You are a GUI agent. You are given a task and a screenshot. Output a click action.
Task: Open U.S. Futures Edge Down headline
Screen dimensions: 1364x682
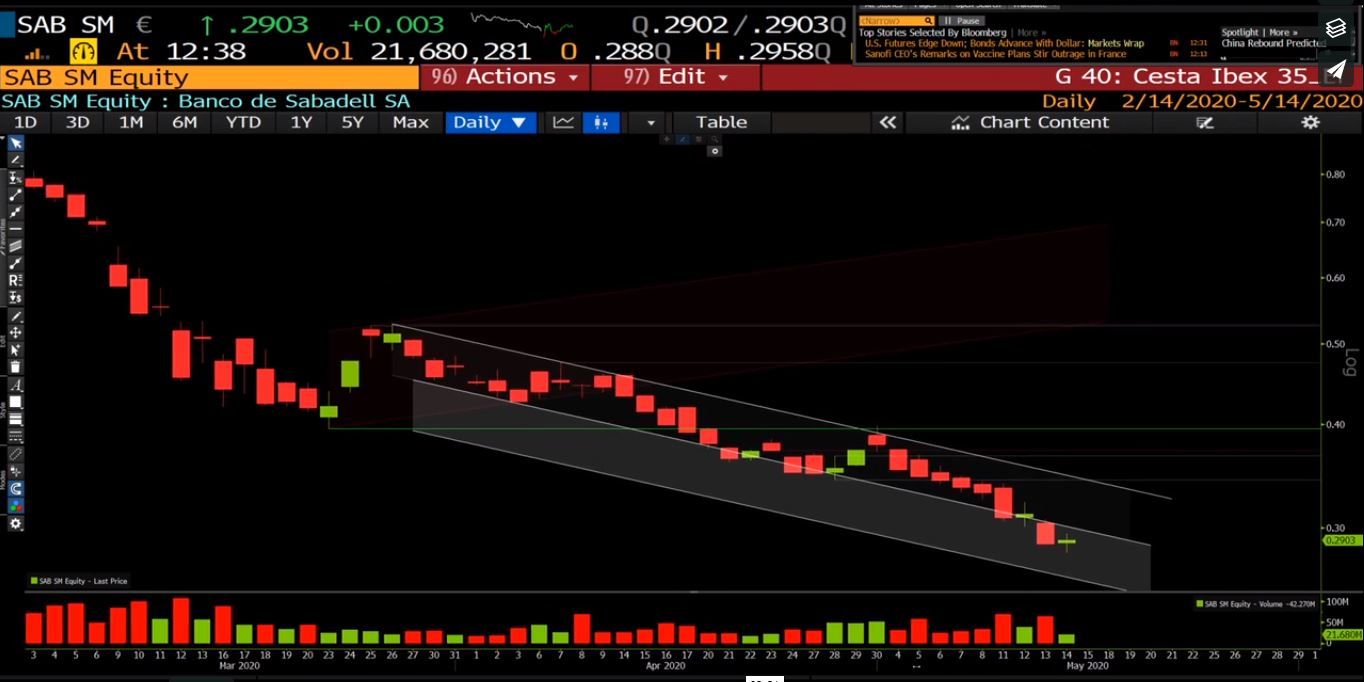click(x=1004, y=43)
